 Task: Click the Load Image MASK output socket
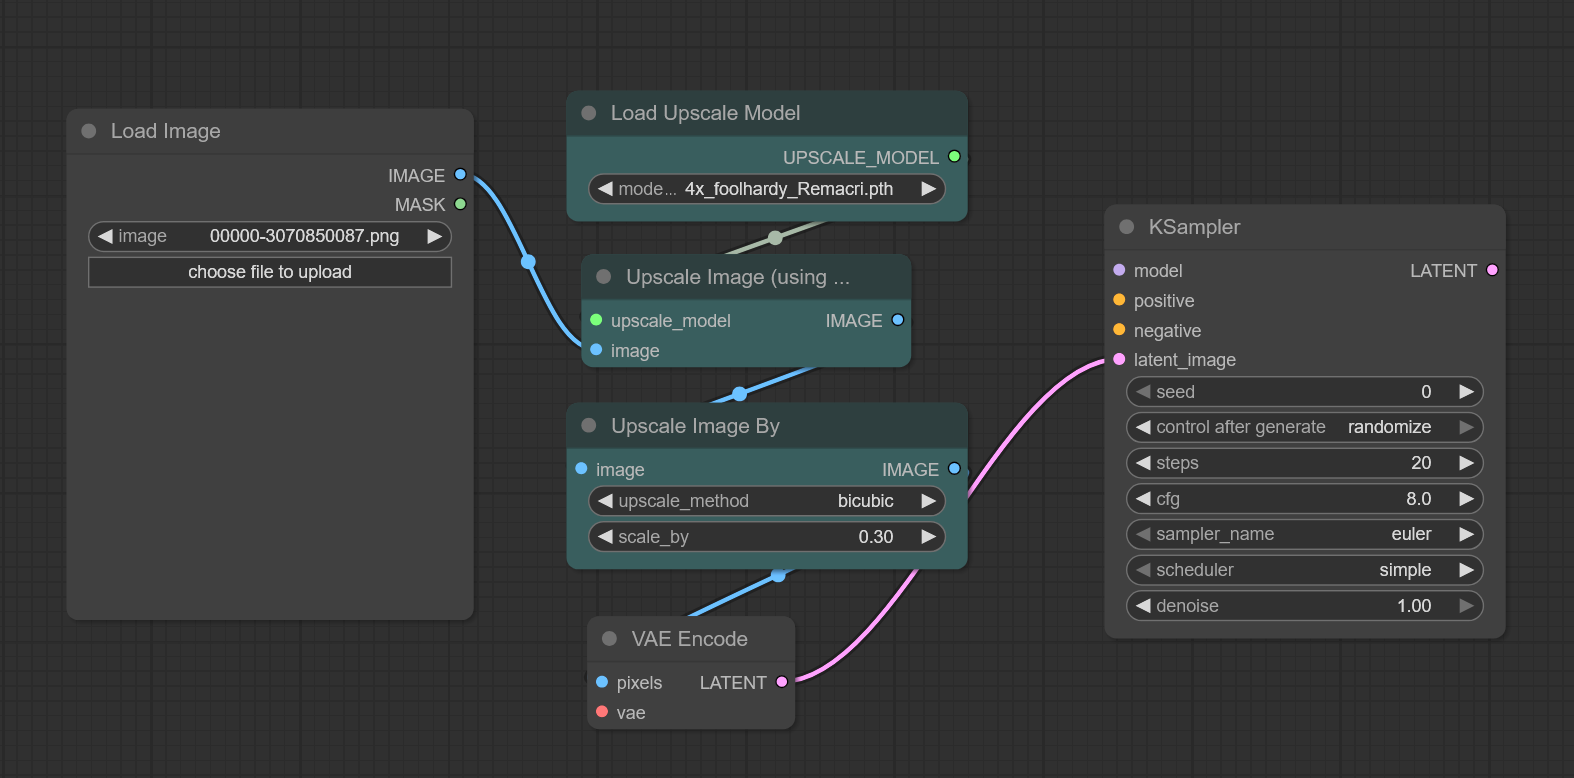click(460, 204)
